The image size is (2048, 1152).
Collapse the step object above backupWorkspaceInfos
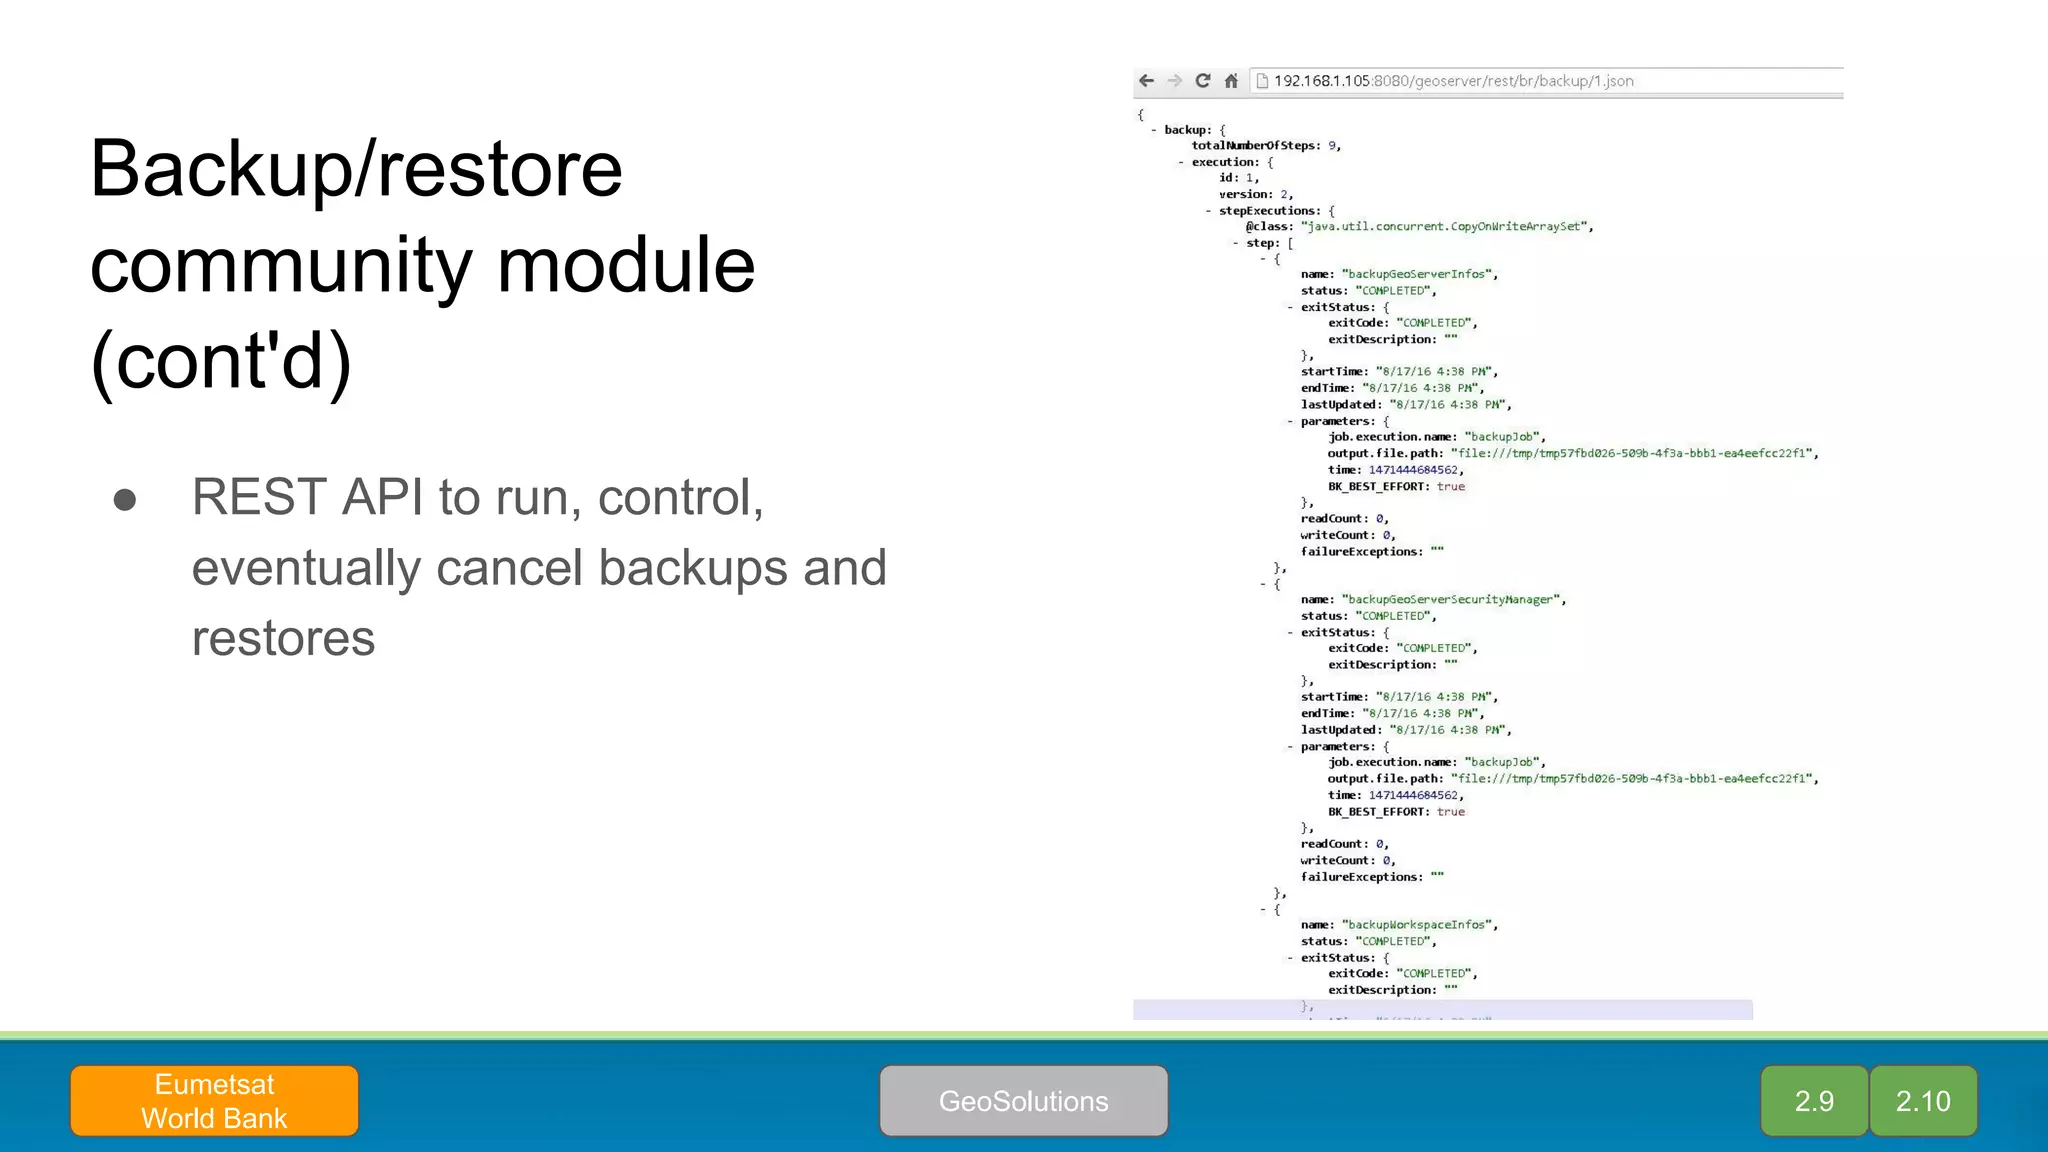(1263, 909)
